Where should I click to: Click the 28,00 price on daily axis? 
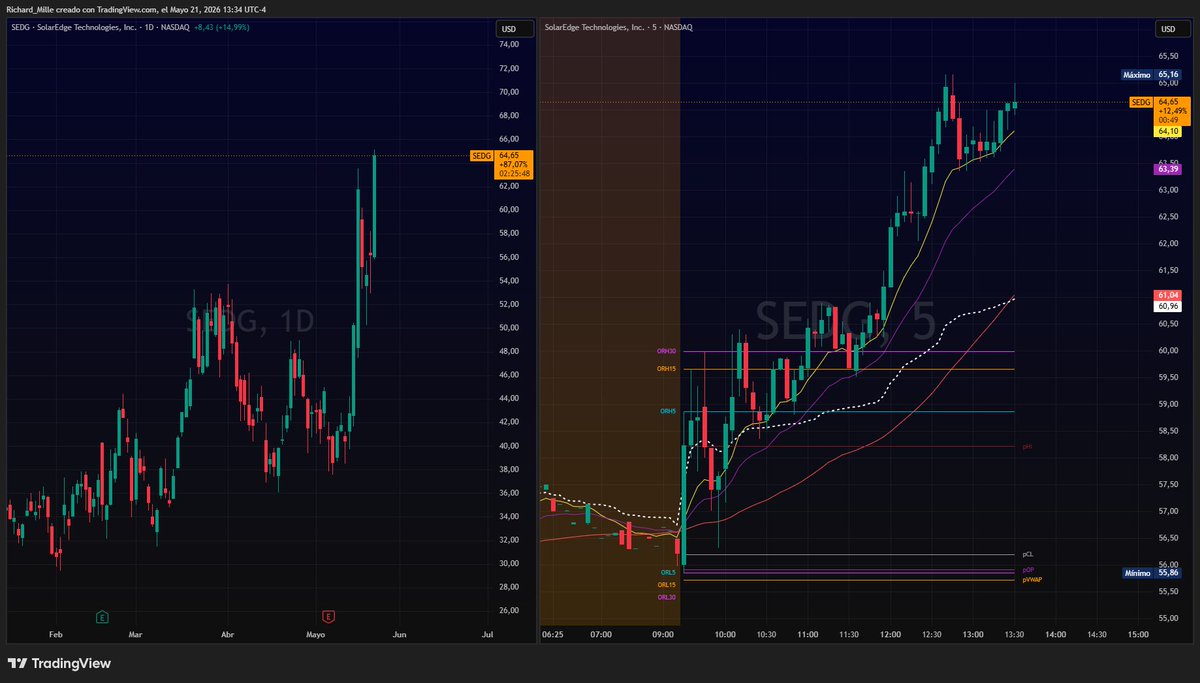(x=509, y=587)
